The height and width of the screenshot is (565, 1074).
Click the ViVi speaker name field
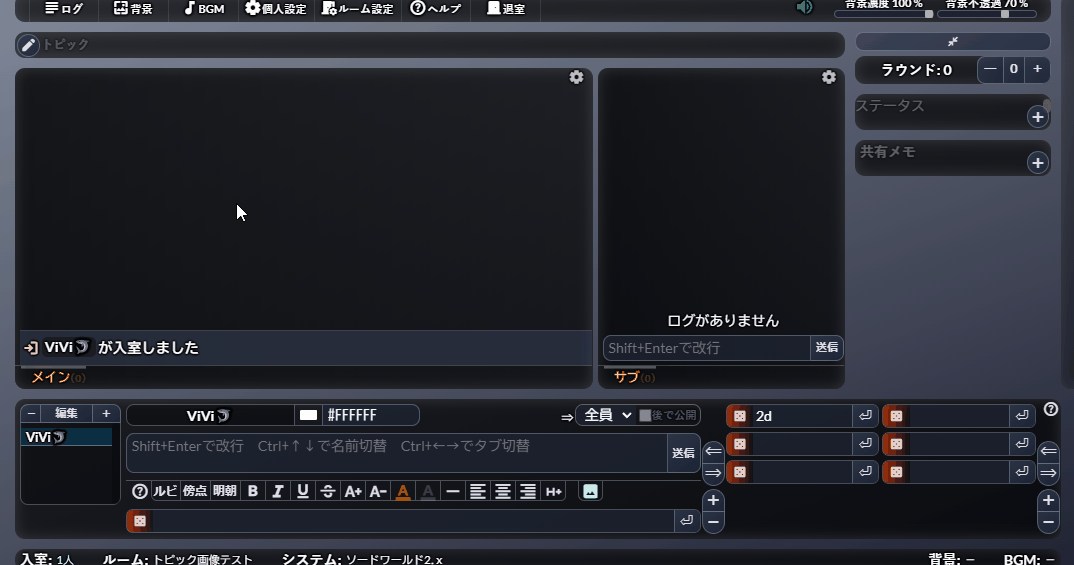pos(210,416)
